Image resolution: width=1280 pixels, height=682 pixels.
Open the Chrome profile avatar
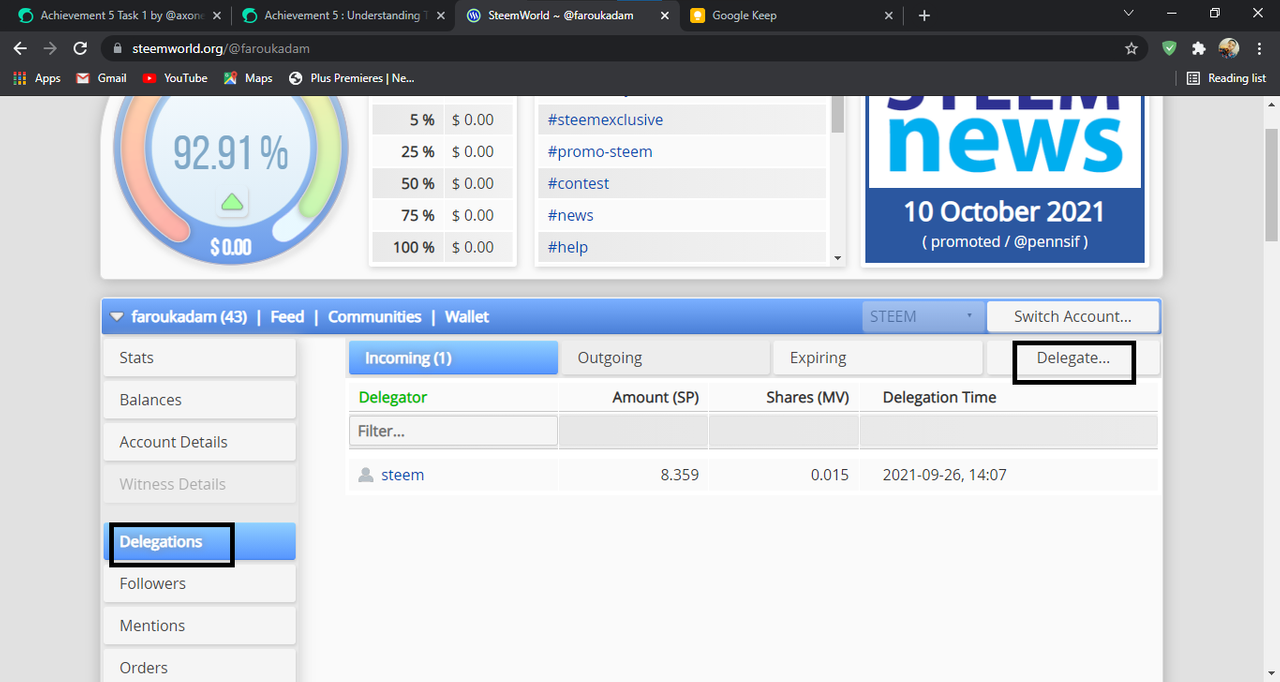point(1229,48)
